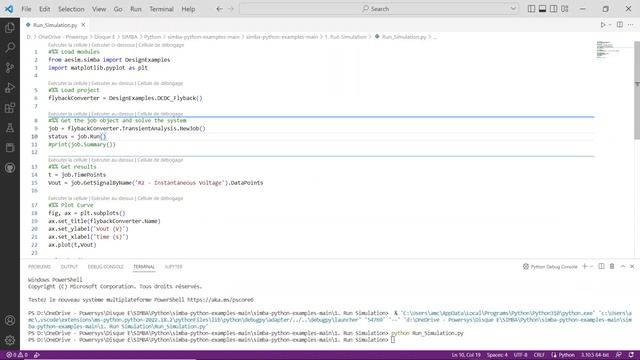Click 'Exécuter au-dessus' above Load project
The image size is (640, 360).
(112, 83)
